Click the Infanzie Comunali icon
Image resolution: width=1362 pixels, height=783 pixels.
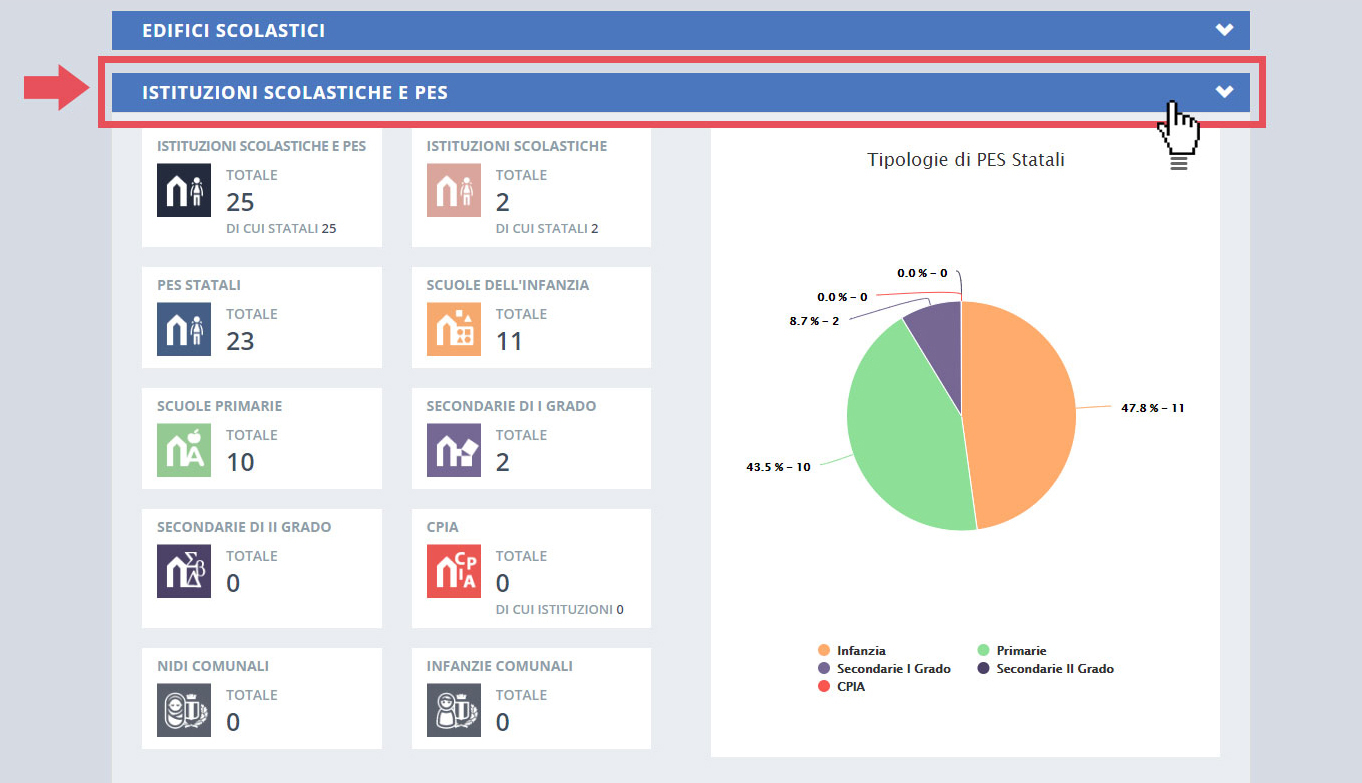tap(453, 710)
